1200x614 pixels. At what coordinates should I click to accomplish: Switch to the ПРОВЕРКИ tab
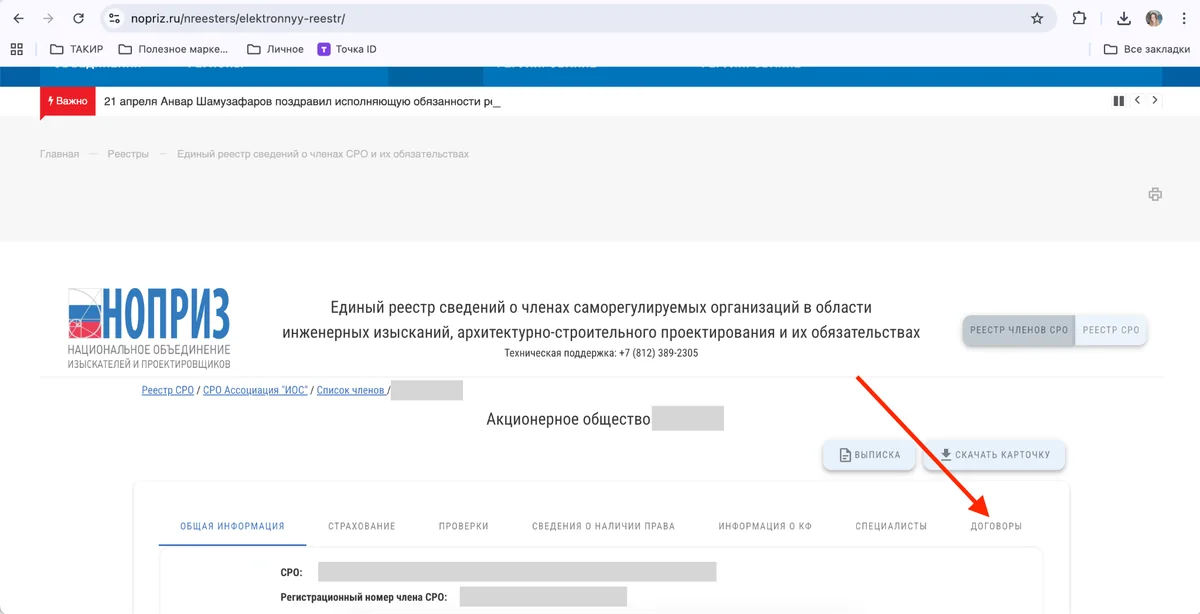click(x=464, y=526)
